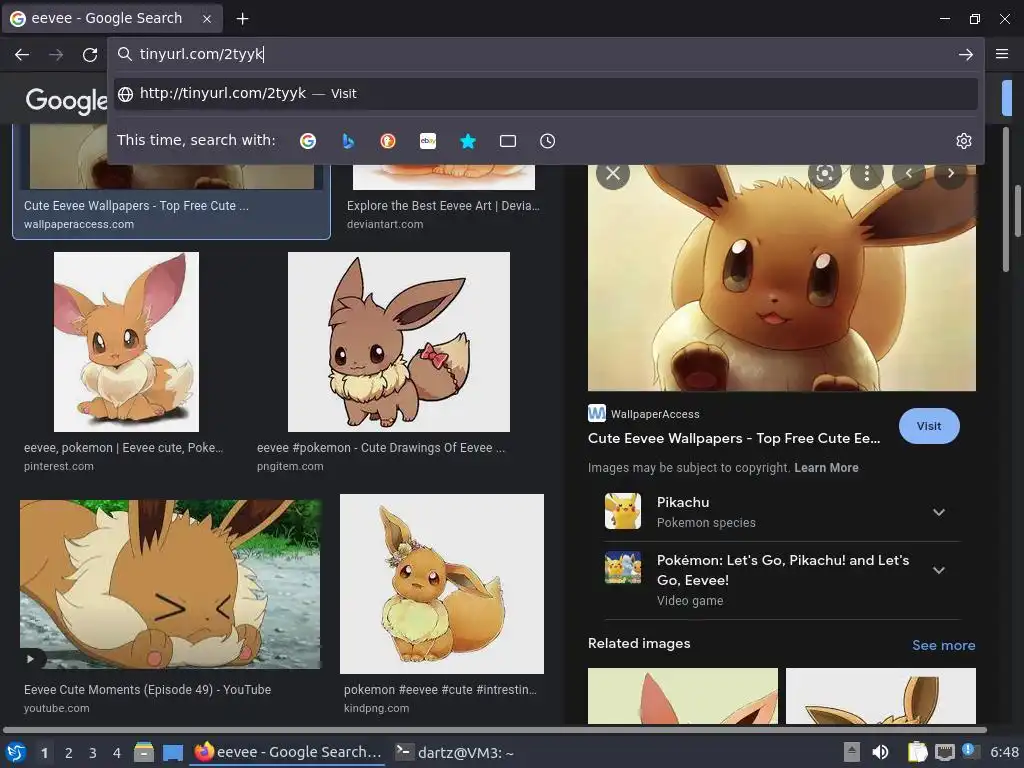Viewport: 1024px width, 768px height.
Task: Search inside image with Lens icon
Action: click(x=825, y=173)
